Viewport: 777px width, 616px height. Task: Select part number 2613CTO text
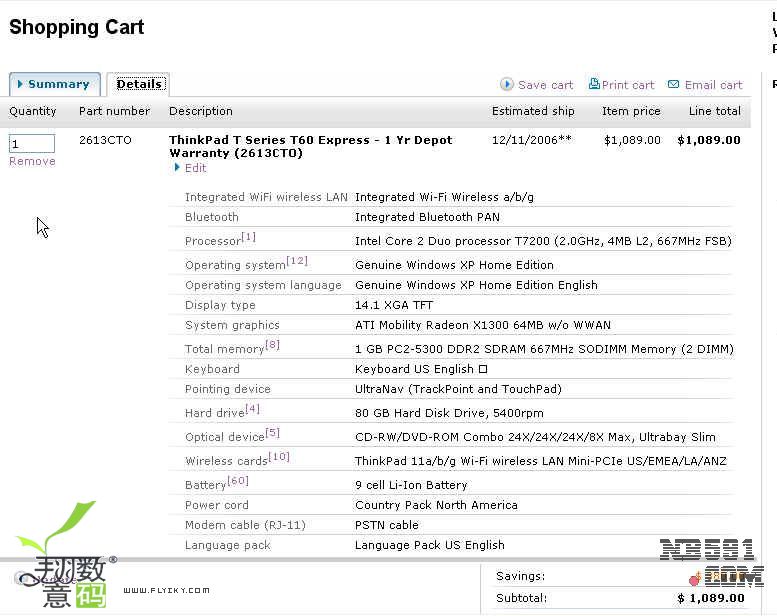(x=105, y=140)
